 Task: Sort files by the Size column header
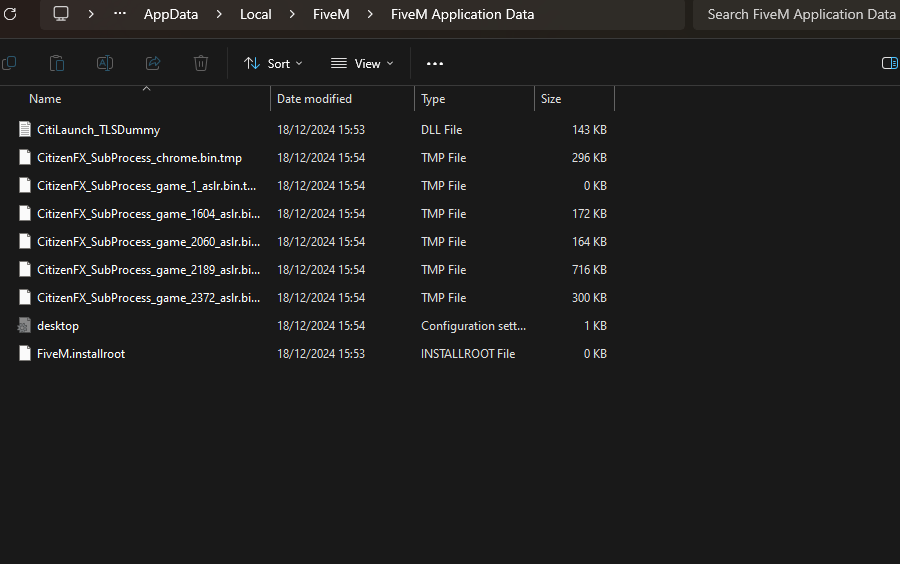coord(551,99)
